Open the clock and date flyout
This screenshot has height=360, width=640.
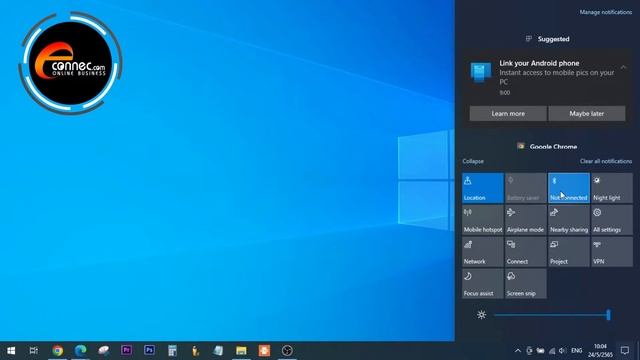point(600,351)
